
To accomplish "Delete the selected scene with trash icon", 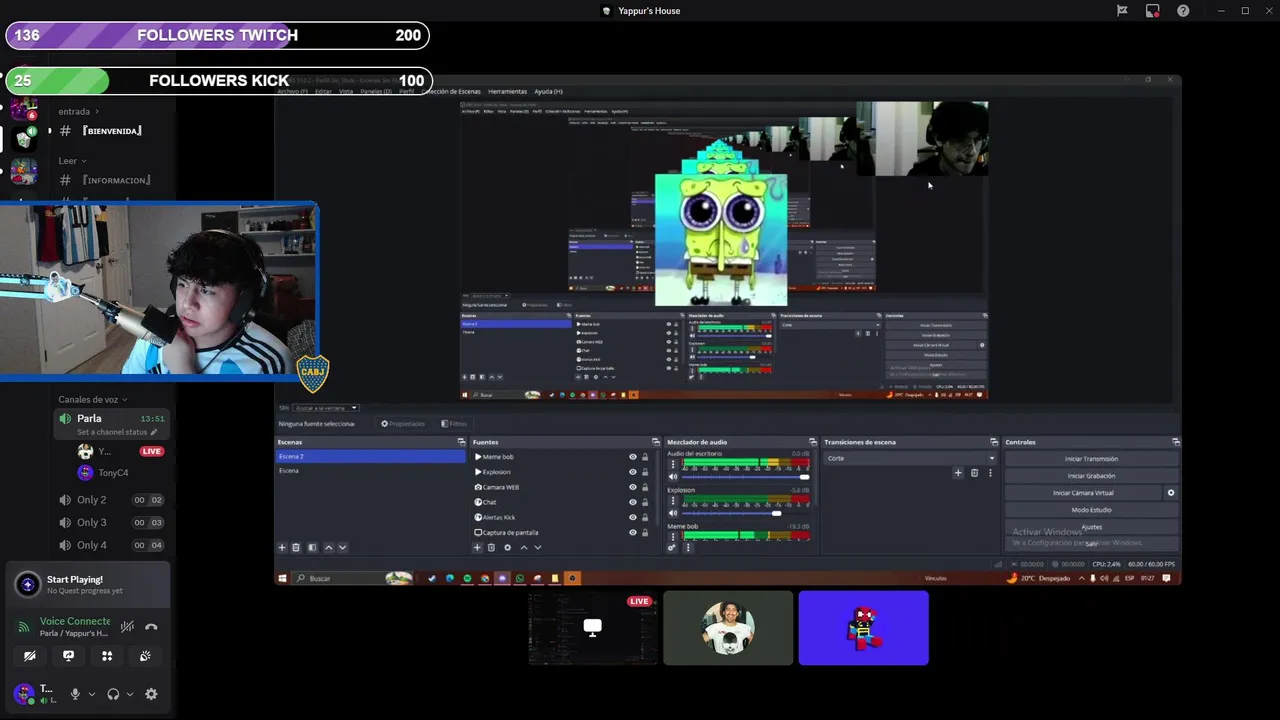I will coord(296,547).
